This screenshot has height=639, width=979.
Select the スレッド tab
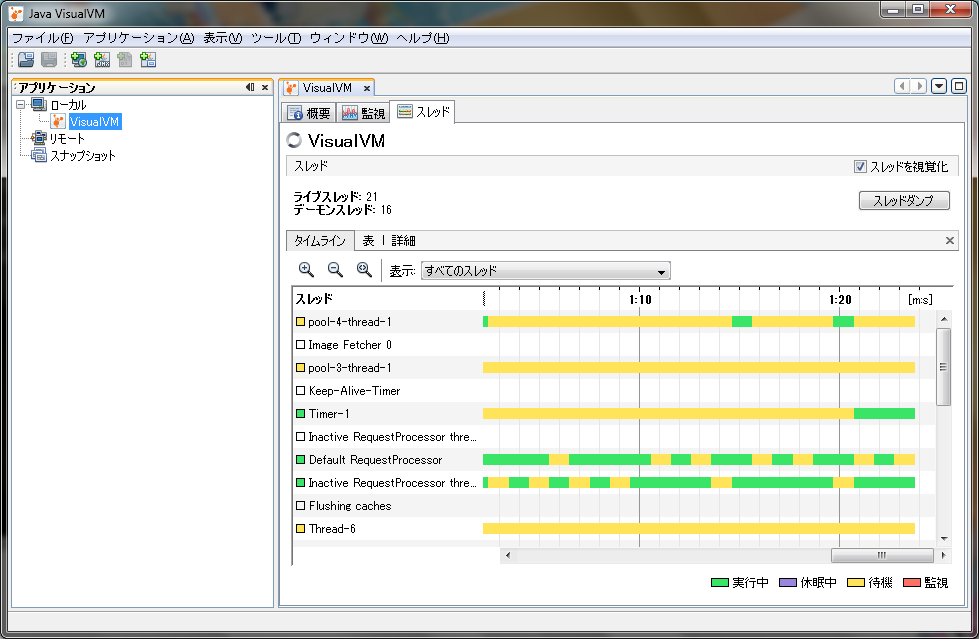coord(423,112)
